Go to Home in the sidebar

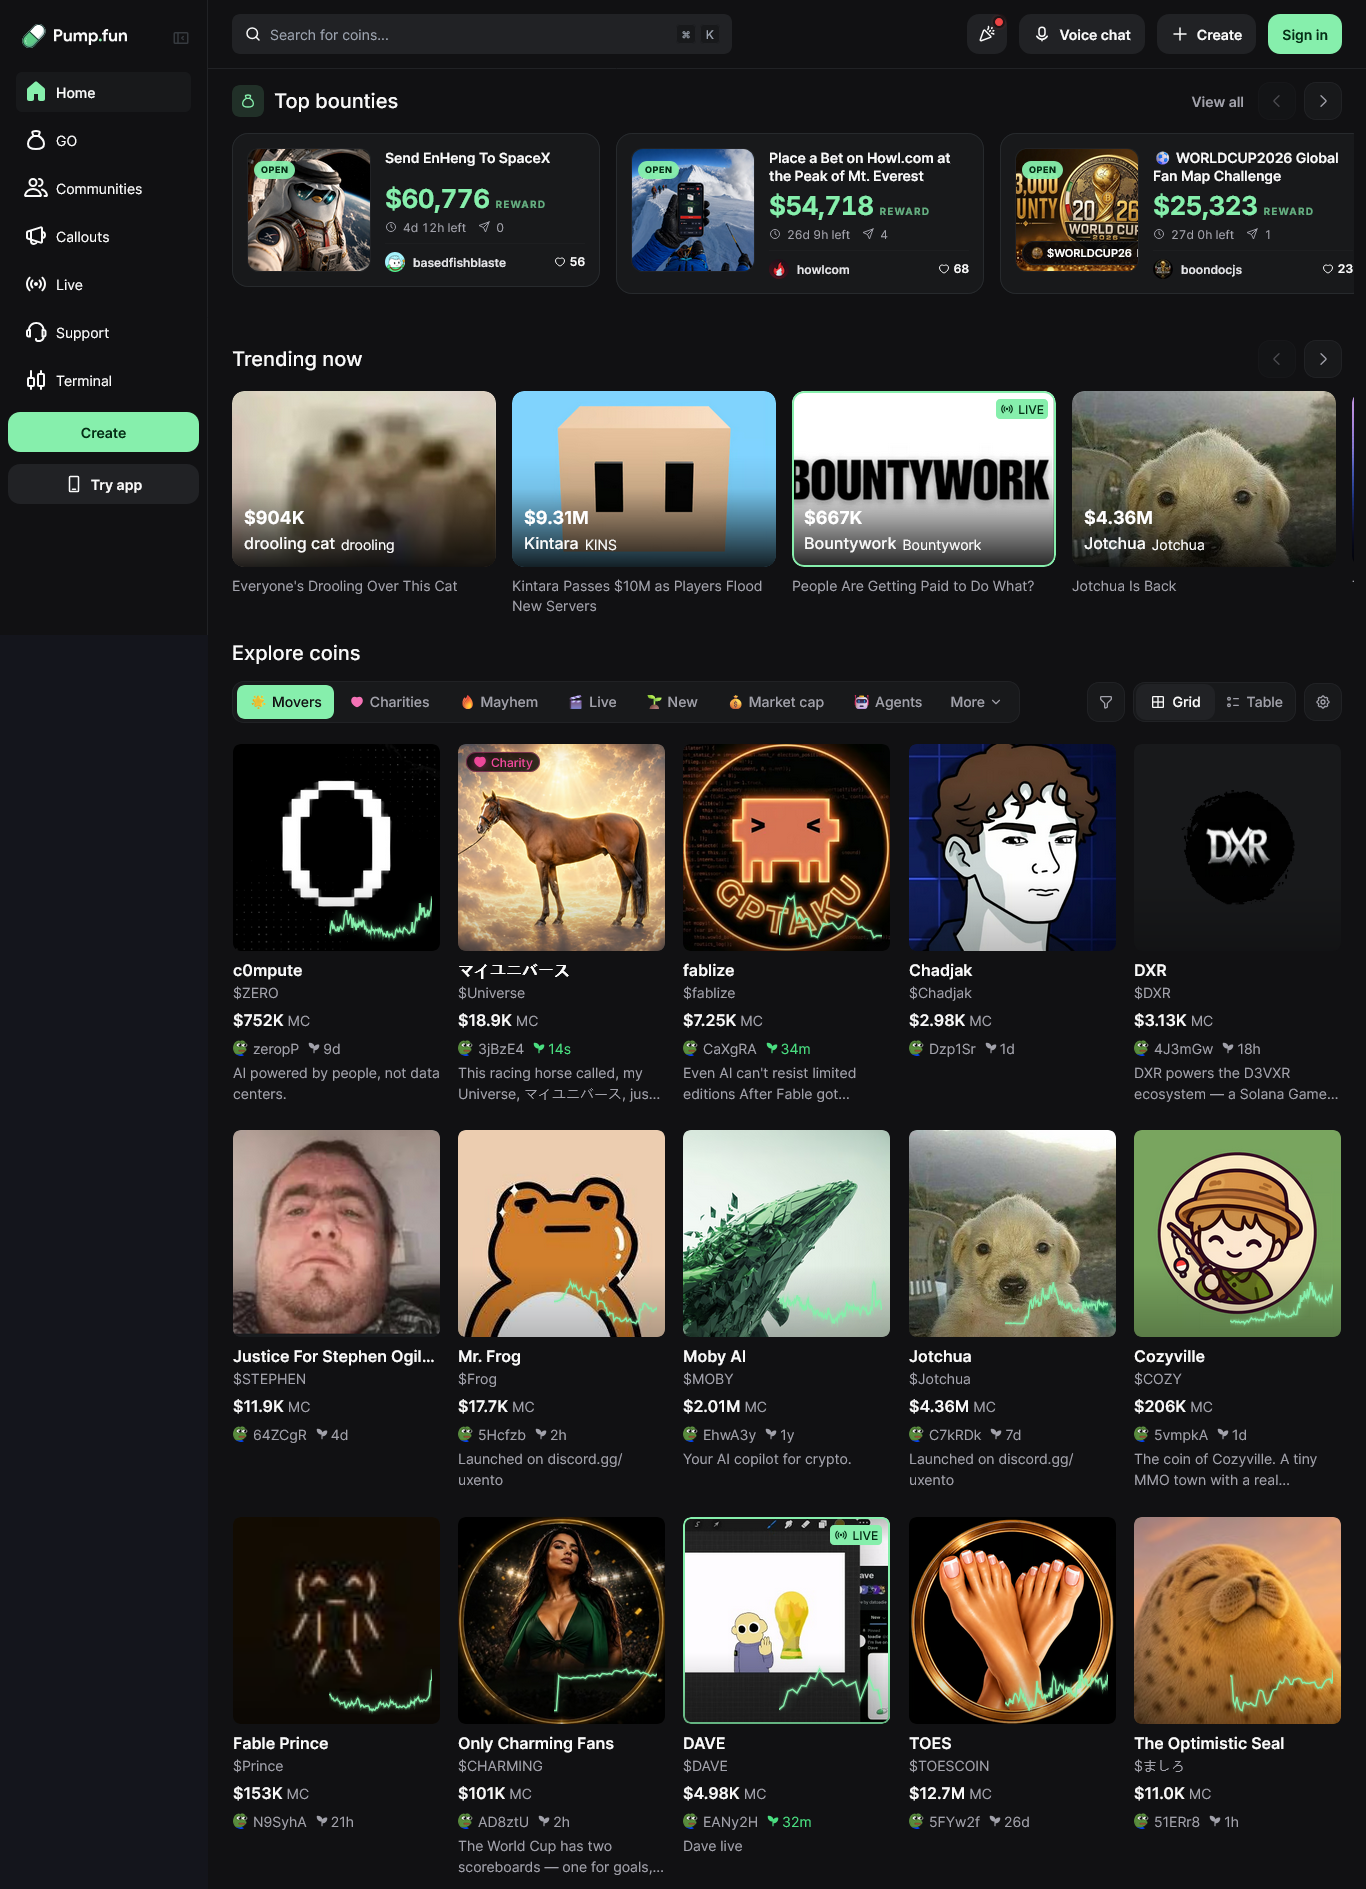click(103, 92)
